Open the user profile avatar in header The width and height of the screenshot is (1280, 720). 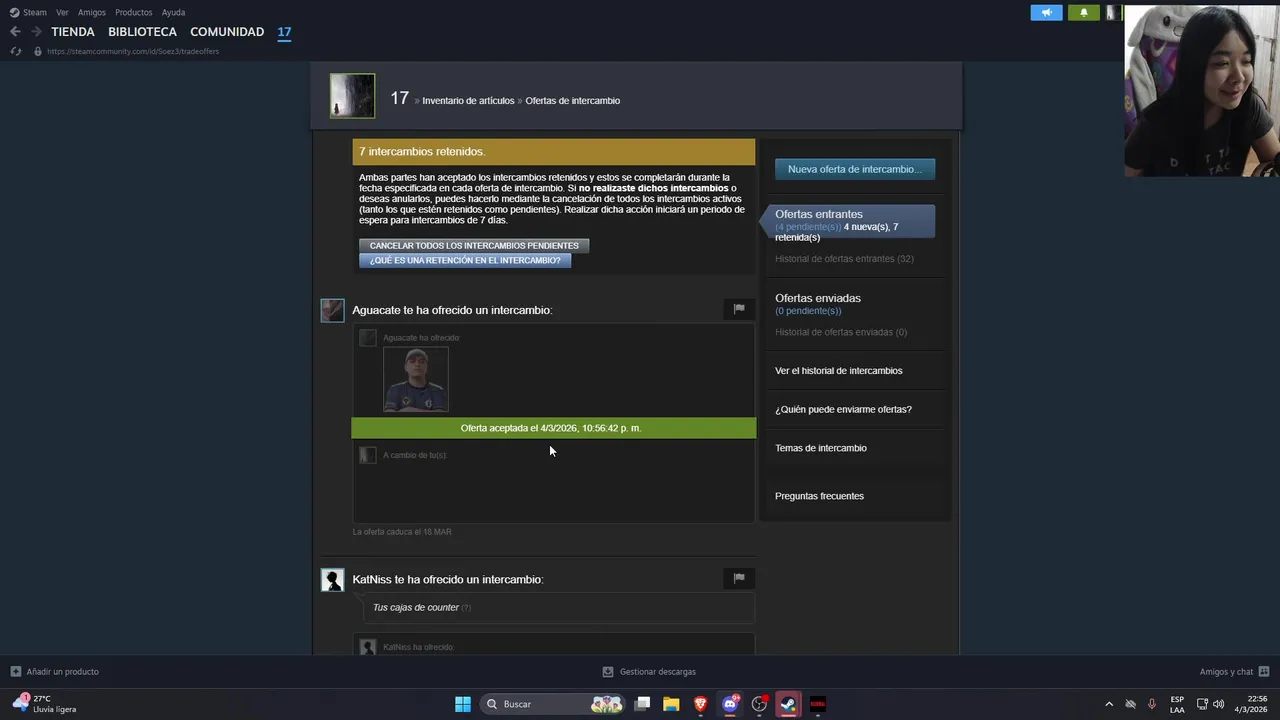click(352, 96)
